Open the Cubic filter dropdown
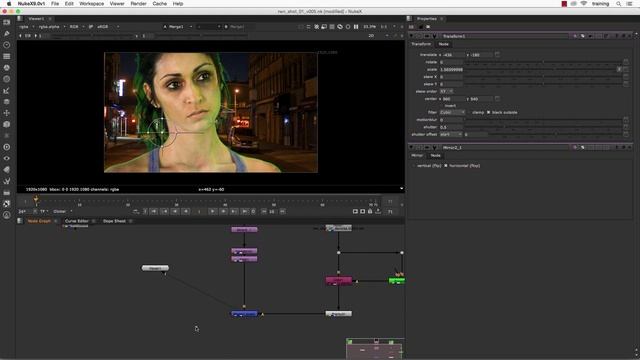This screenshot has width=640, height=360. coord(452,112)
